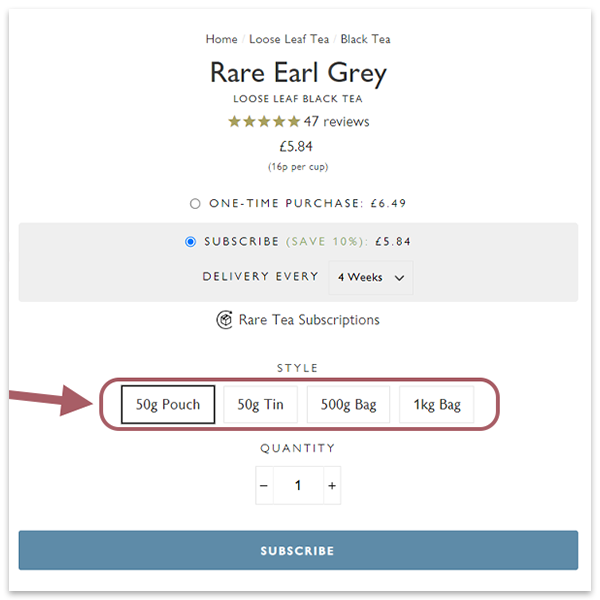This screenshot has height=600, width=600.
Task: Click the blue Subscribe button
Action: click(x=298, y=550)
